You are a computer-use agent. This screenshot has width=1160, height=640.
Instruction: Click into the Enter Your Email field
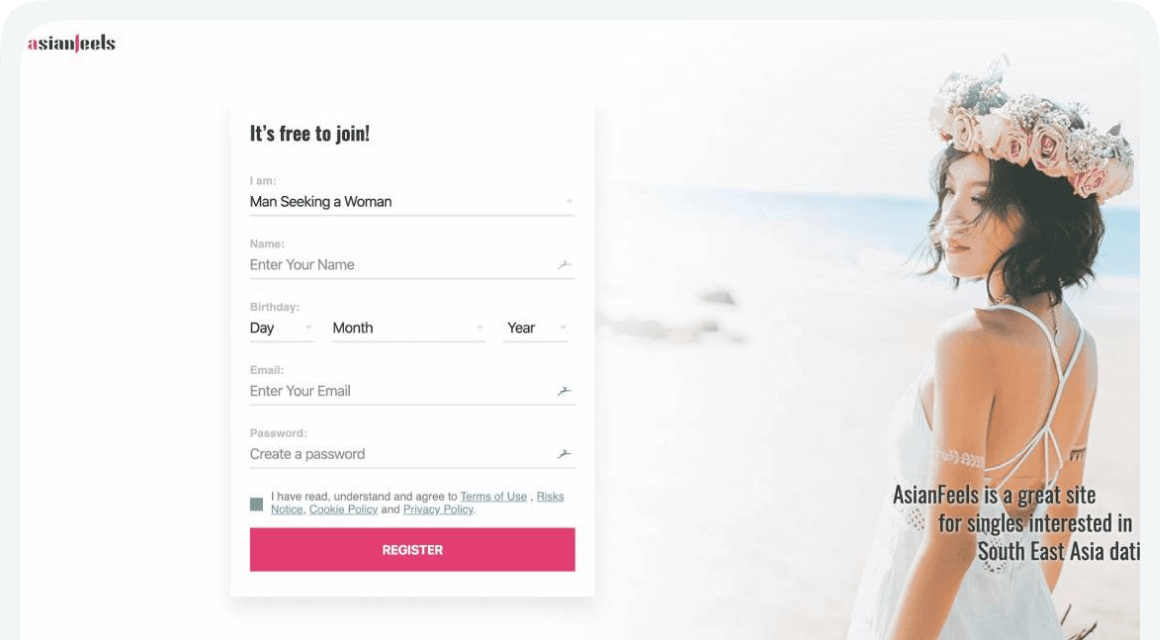click(x=400, y=391)
